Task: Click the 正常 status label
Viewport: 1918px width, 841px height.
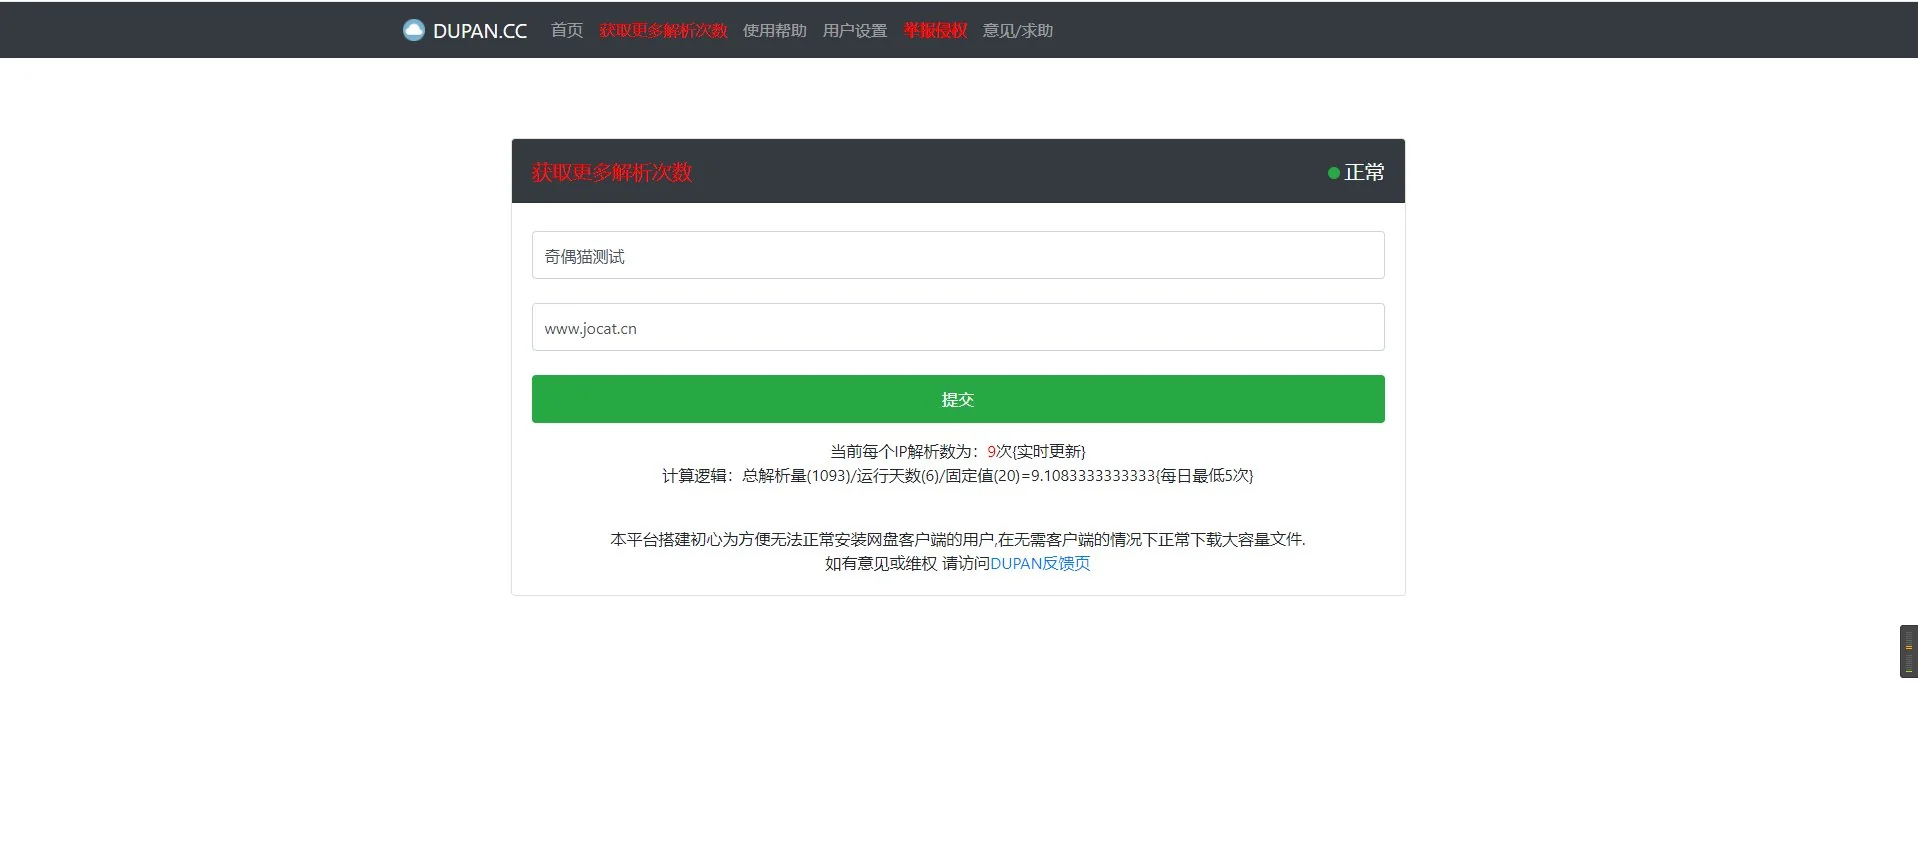Action: pos(1364,173)
